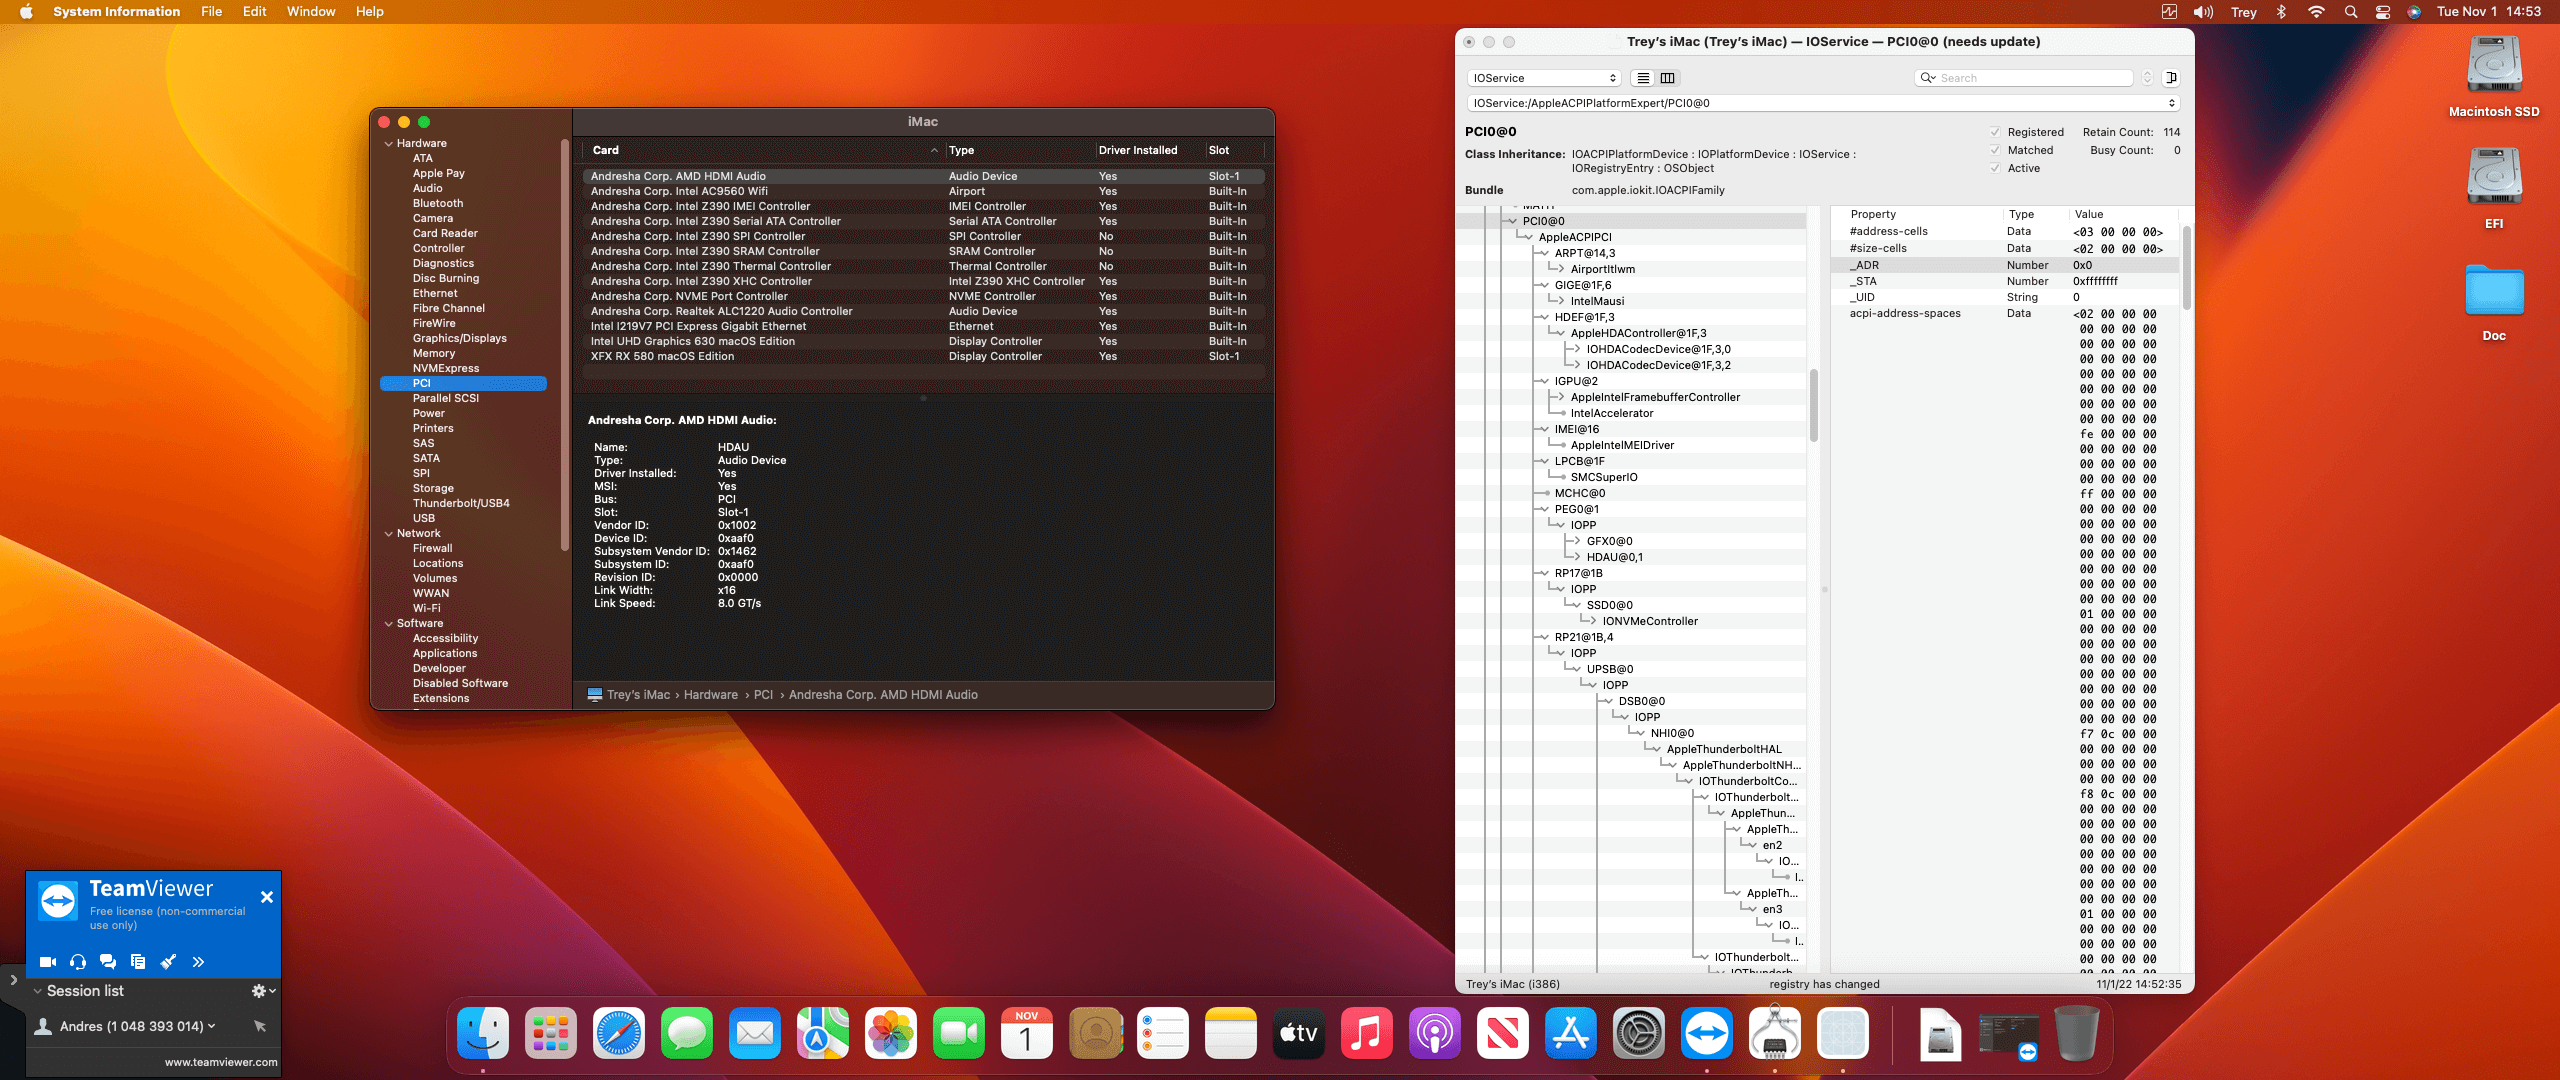Switch IORegistryExplorer to column view

pos(1667,78)
